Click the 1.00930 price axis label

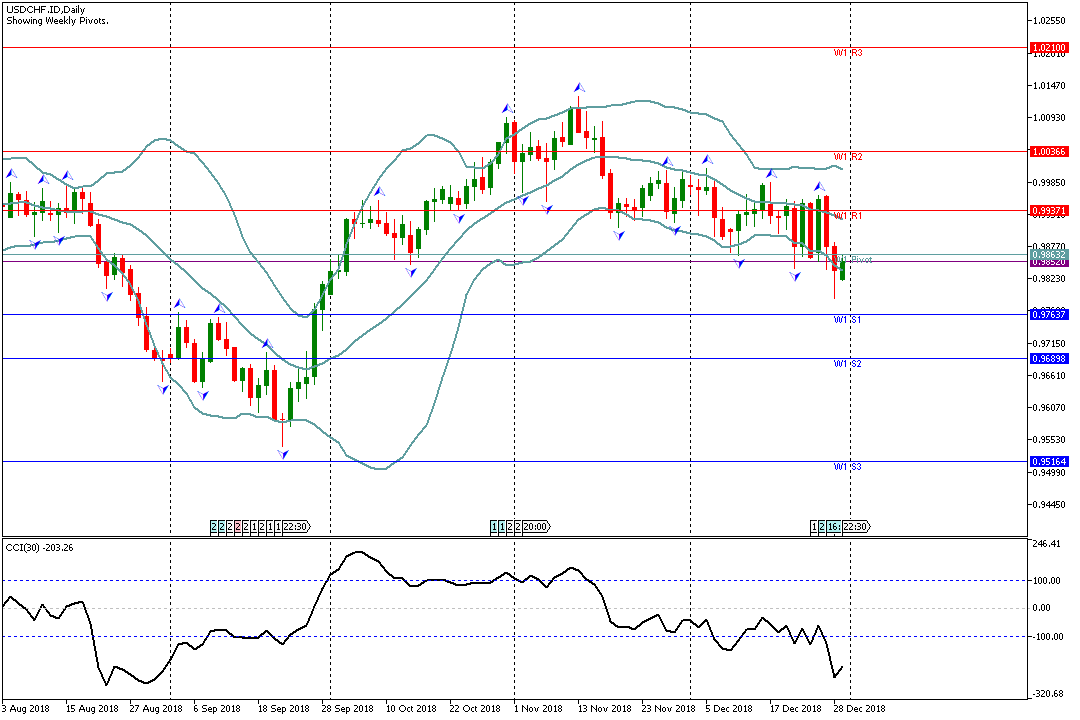tap(1049, 118)
